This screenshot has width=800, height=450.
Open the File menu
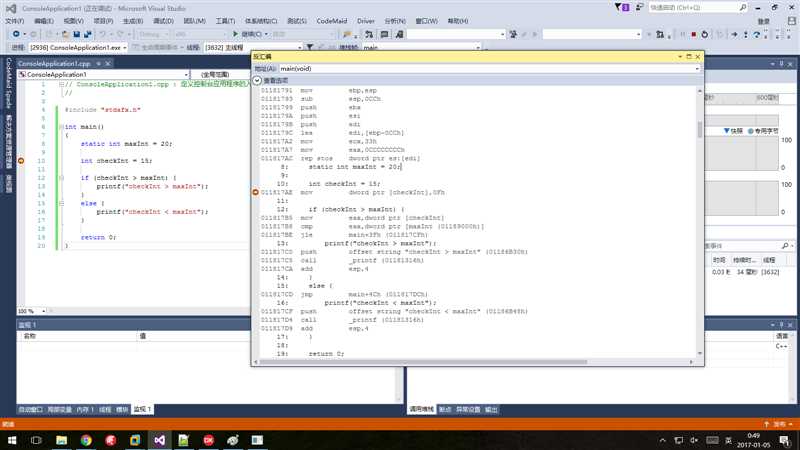tap(14, 21)
